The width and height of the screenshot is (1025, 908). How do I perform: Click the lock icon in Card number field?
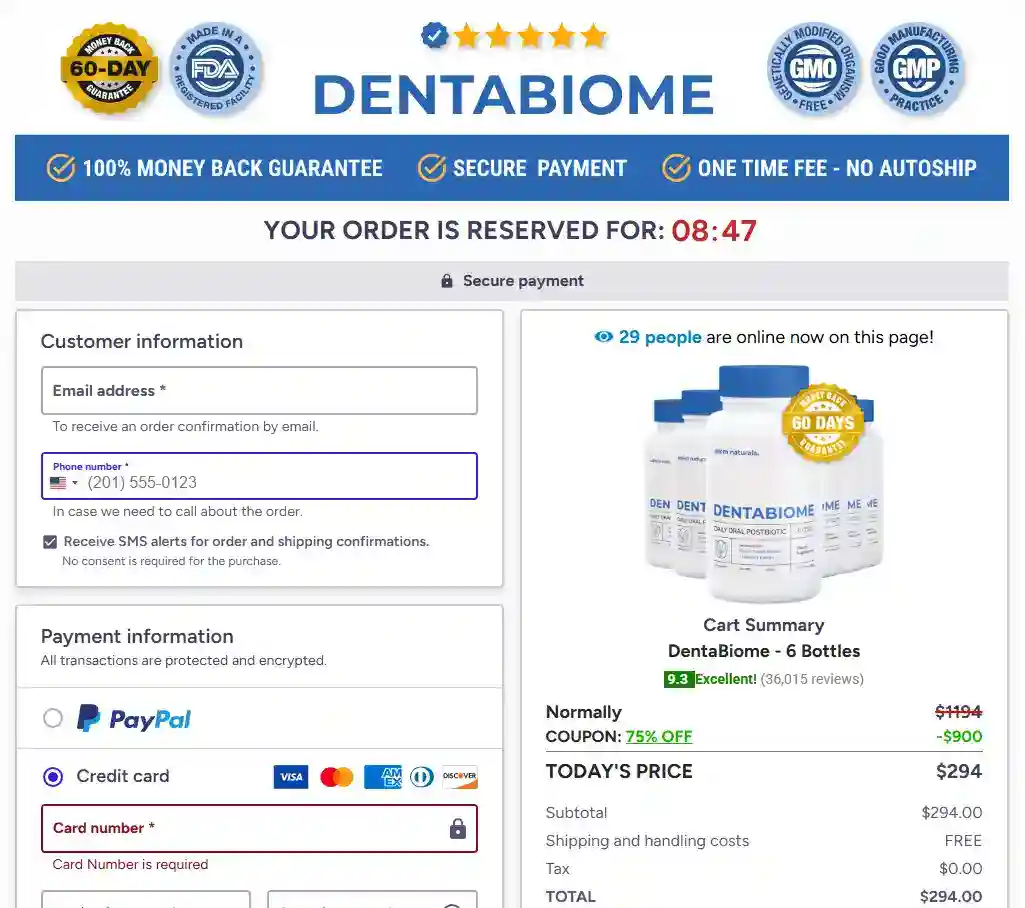458,828
